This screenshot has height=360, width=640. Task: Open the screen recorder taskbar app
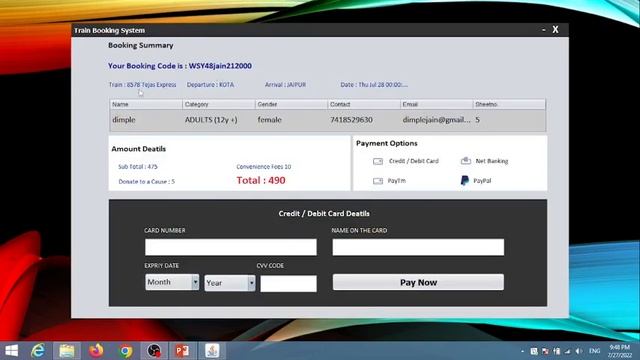(154, 351)
